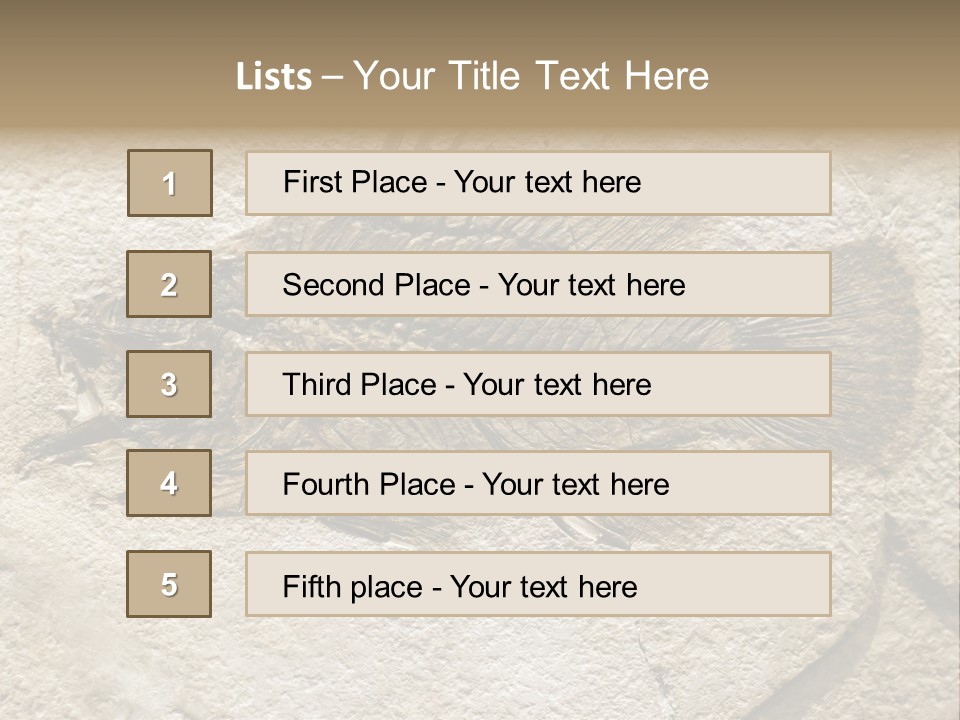
Task: Click the number 3 square
Action: pos(169,384)
